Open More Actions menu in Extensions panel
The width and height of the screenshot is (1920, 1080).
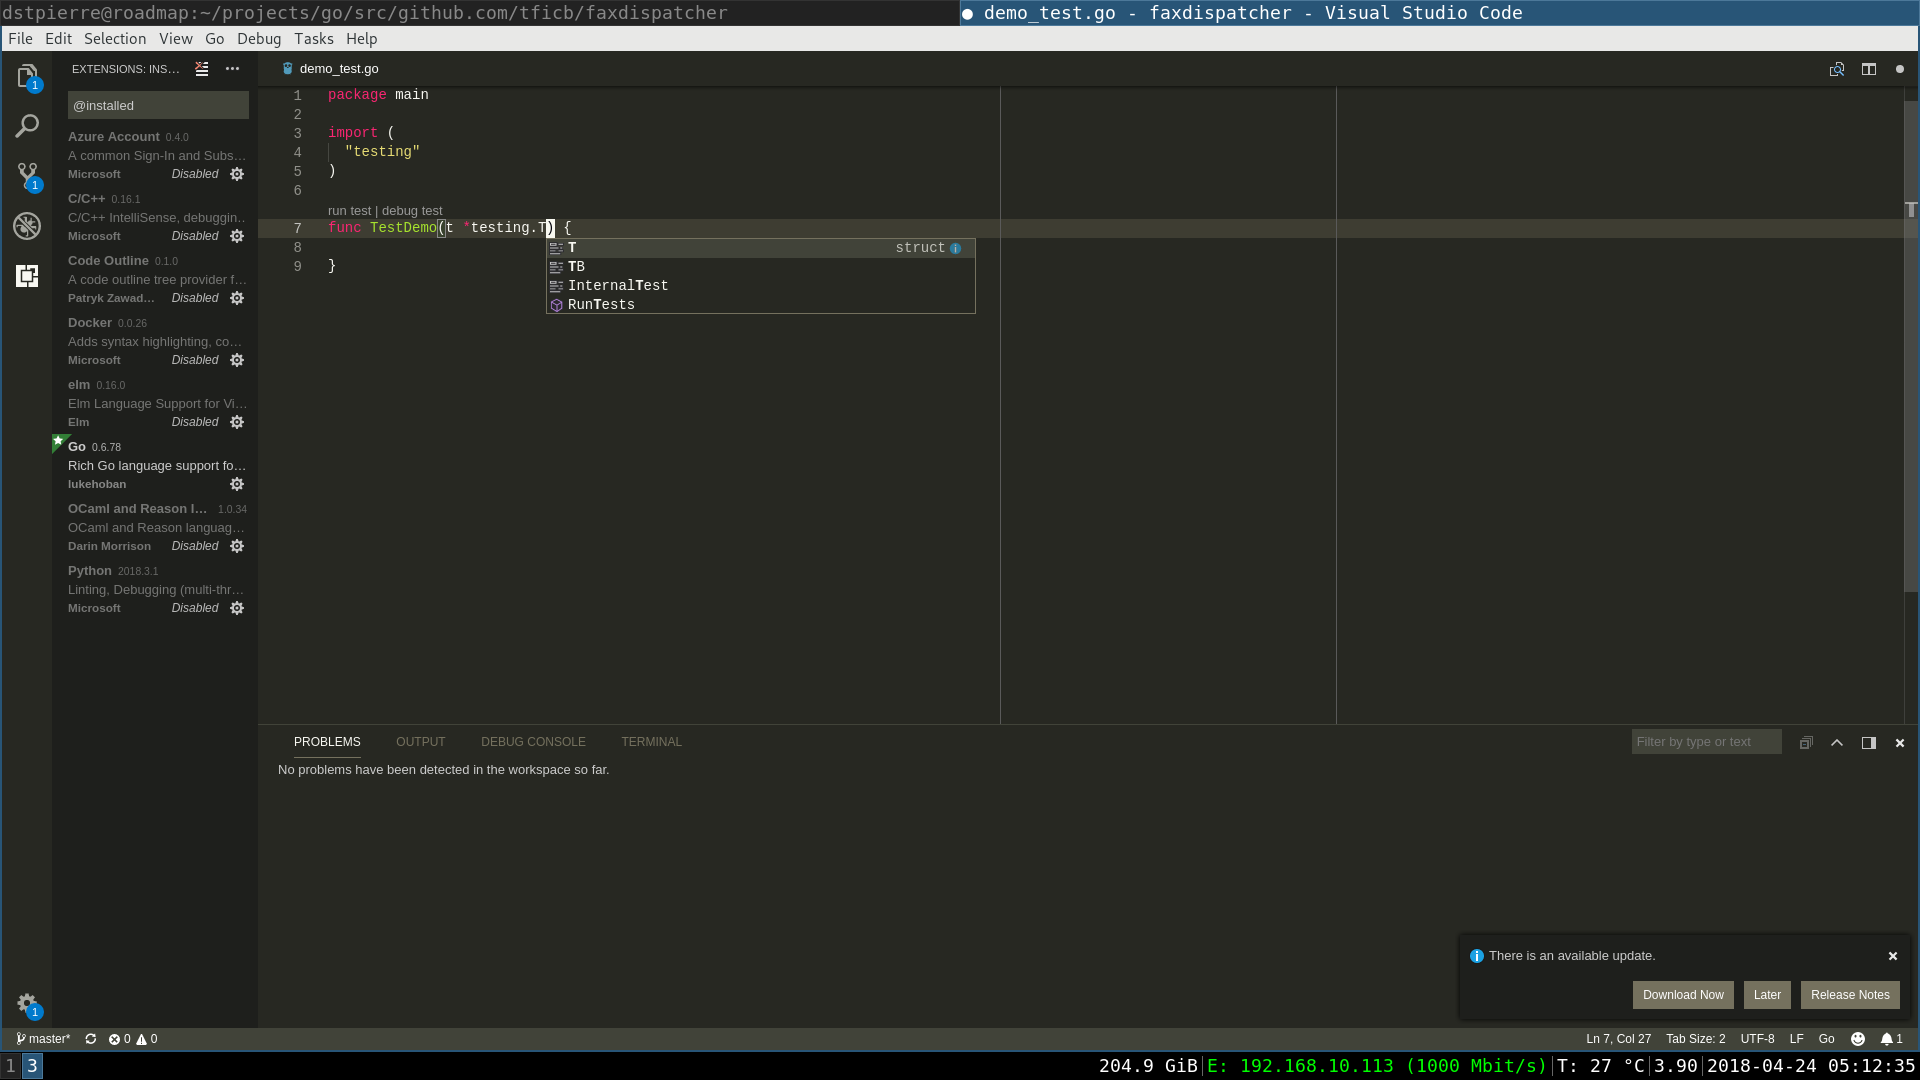tap(232, 69)
